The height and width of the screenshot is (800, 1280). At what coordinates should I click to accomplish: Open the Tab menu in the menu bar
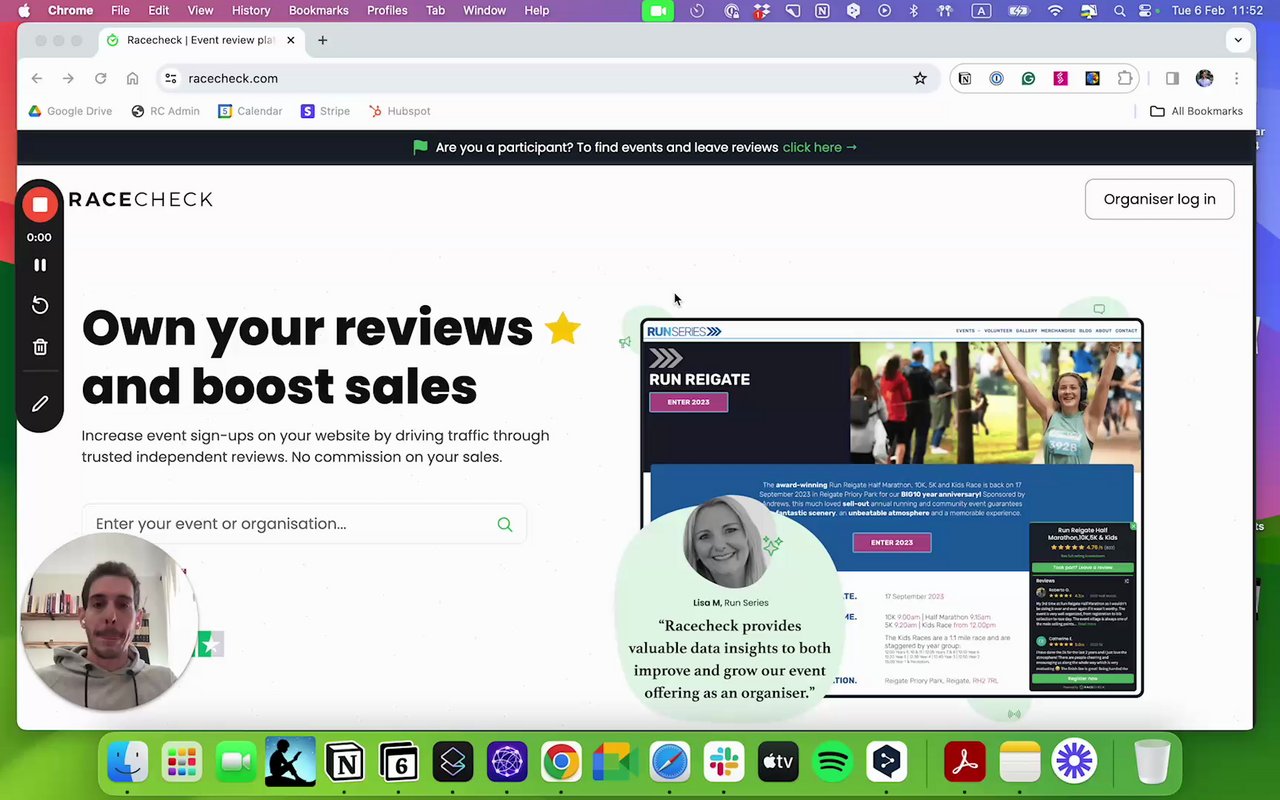435,10
